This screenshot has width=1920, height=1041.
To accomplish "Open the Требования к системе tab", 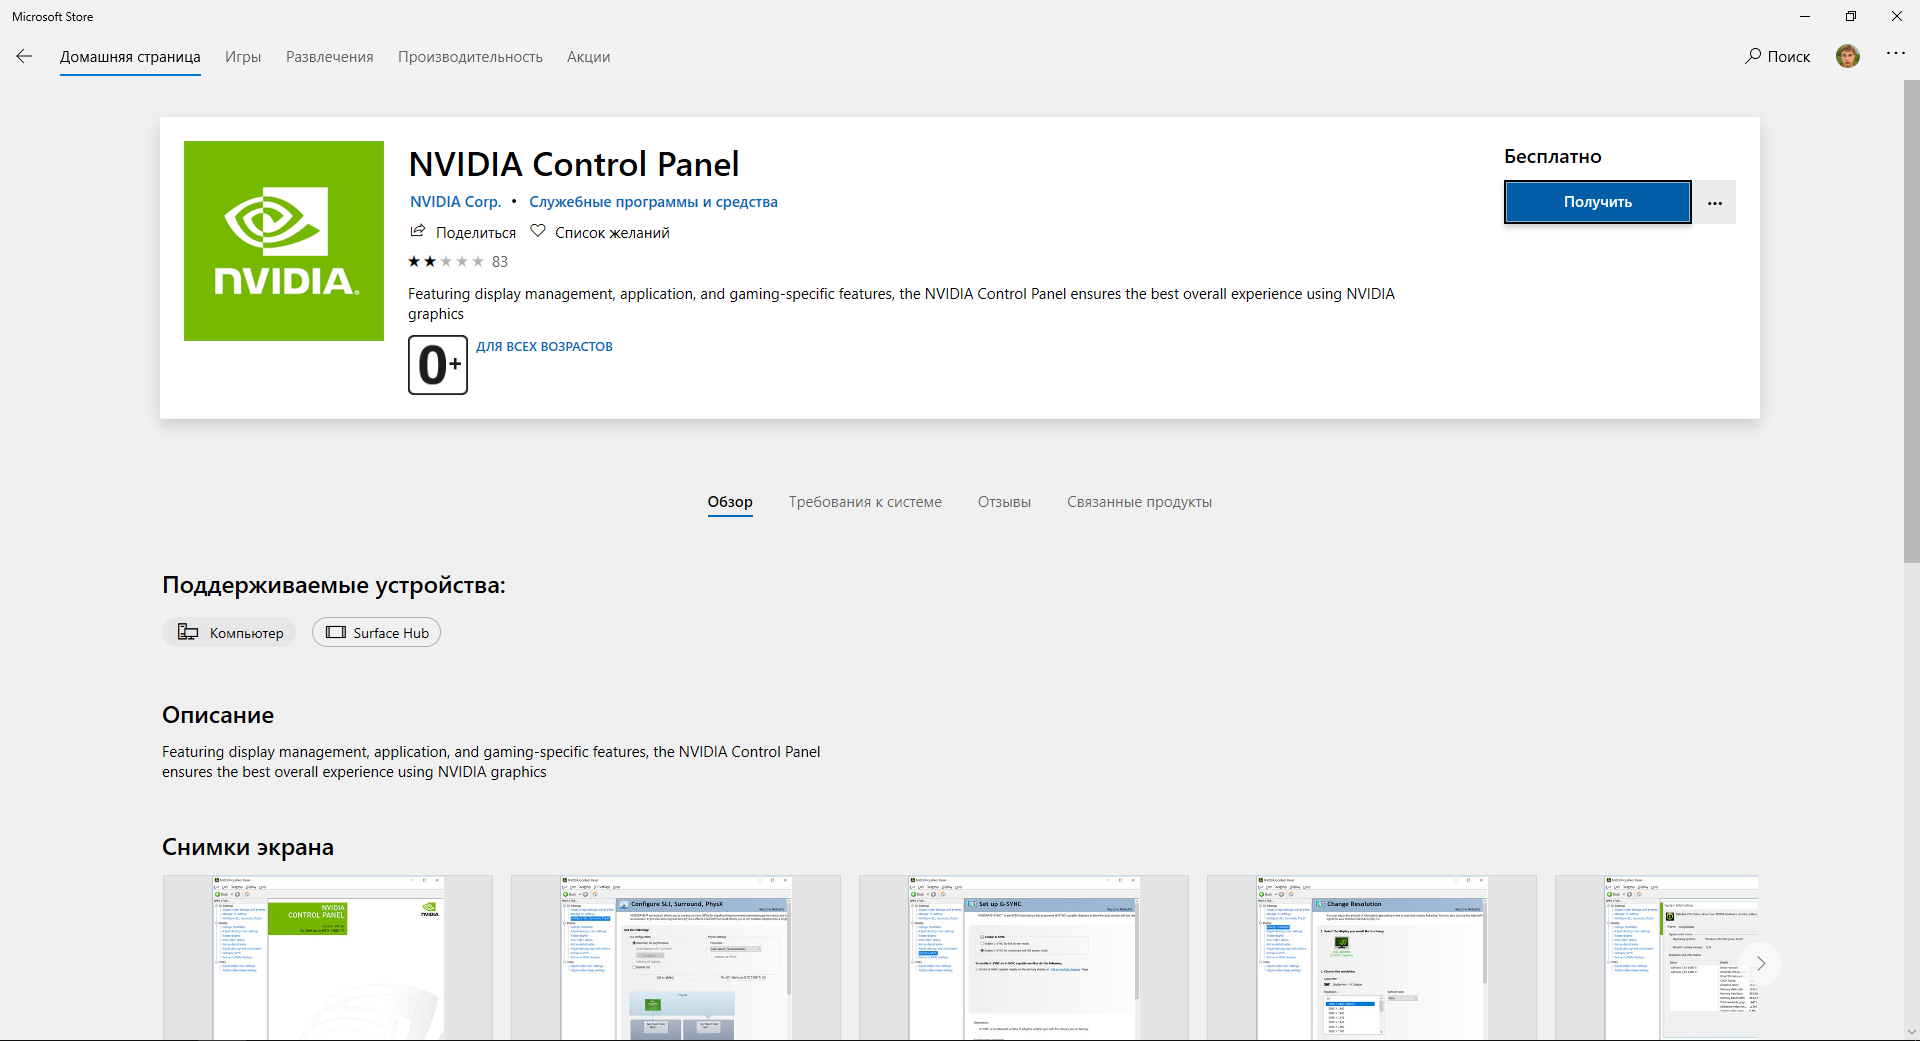I will pos(865,502).
